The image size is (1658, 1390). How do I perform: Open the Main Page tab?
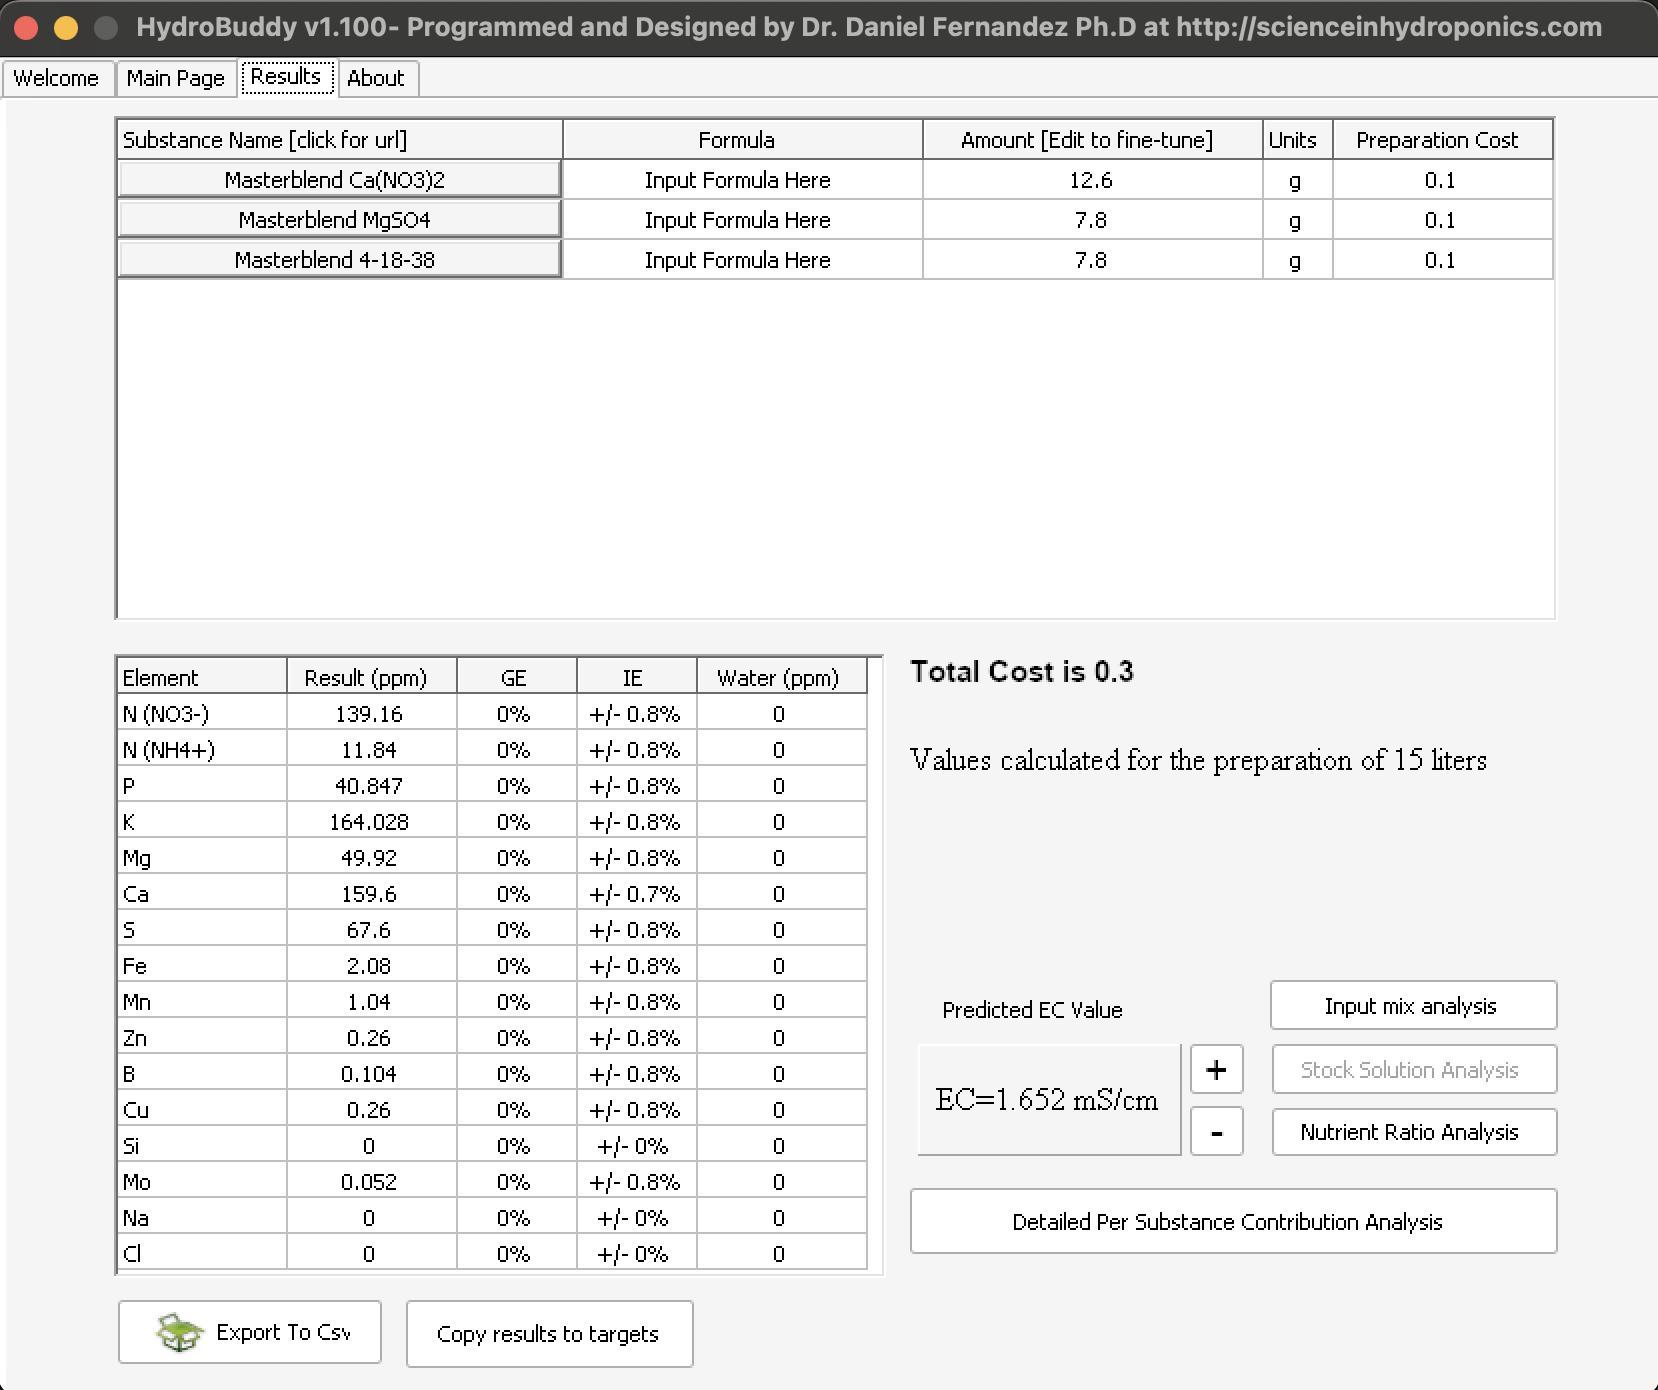click(x=176, y=78)
